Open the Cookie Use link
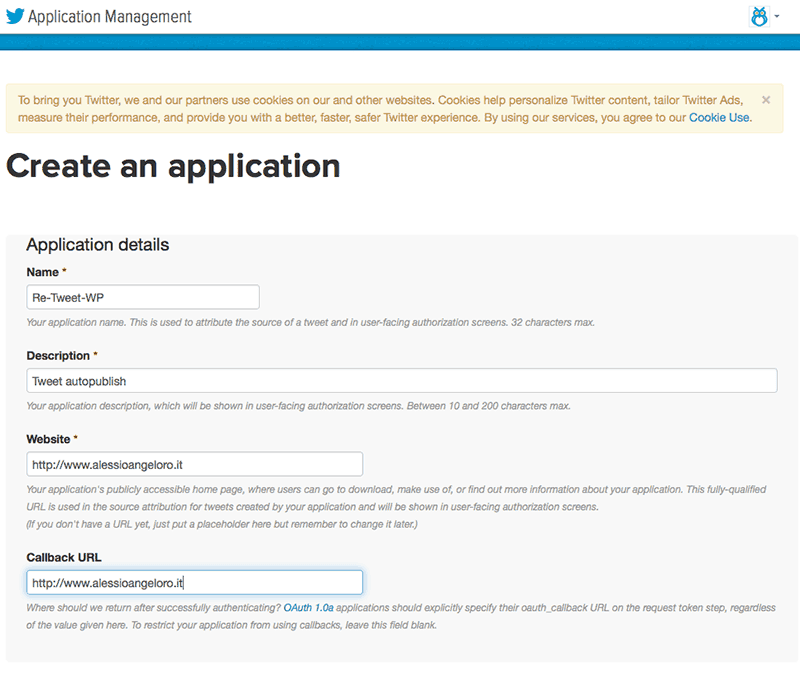The height and width of the screenshot is (679, 800). (719, 117)
